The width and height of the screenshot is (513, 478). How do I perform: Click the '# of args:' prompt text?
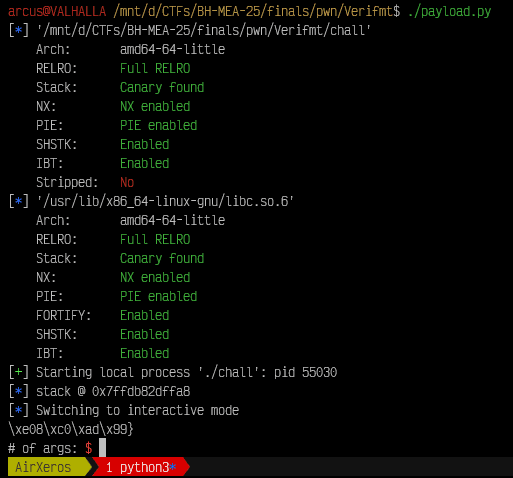click(43, 449)
